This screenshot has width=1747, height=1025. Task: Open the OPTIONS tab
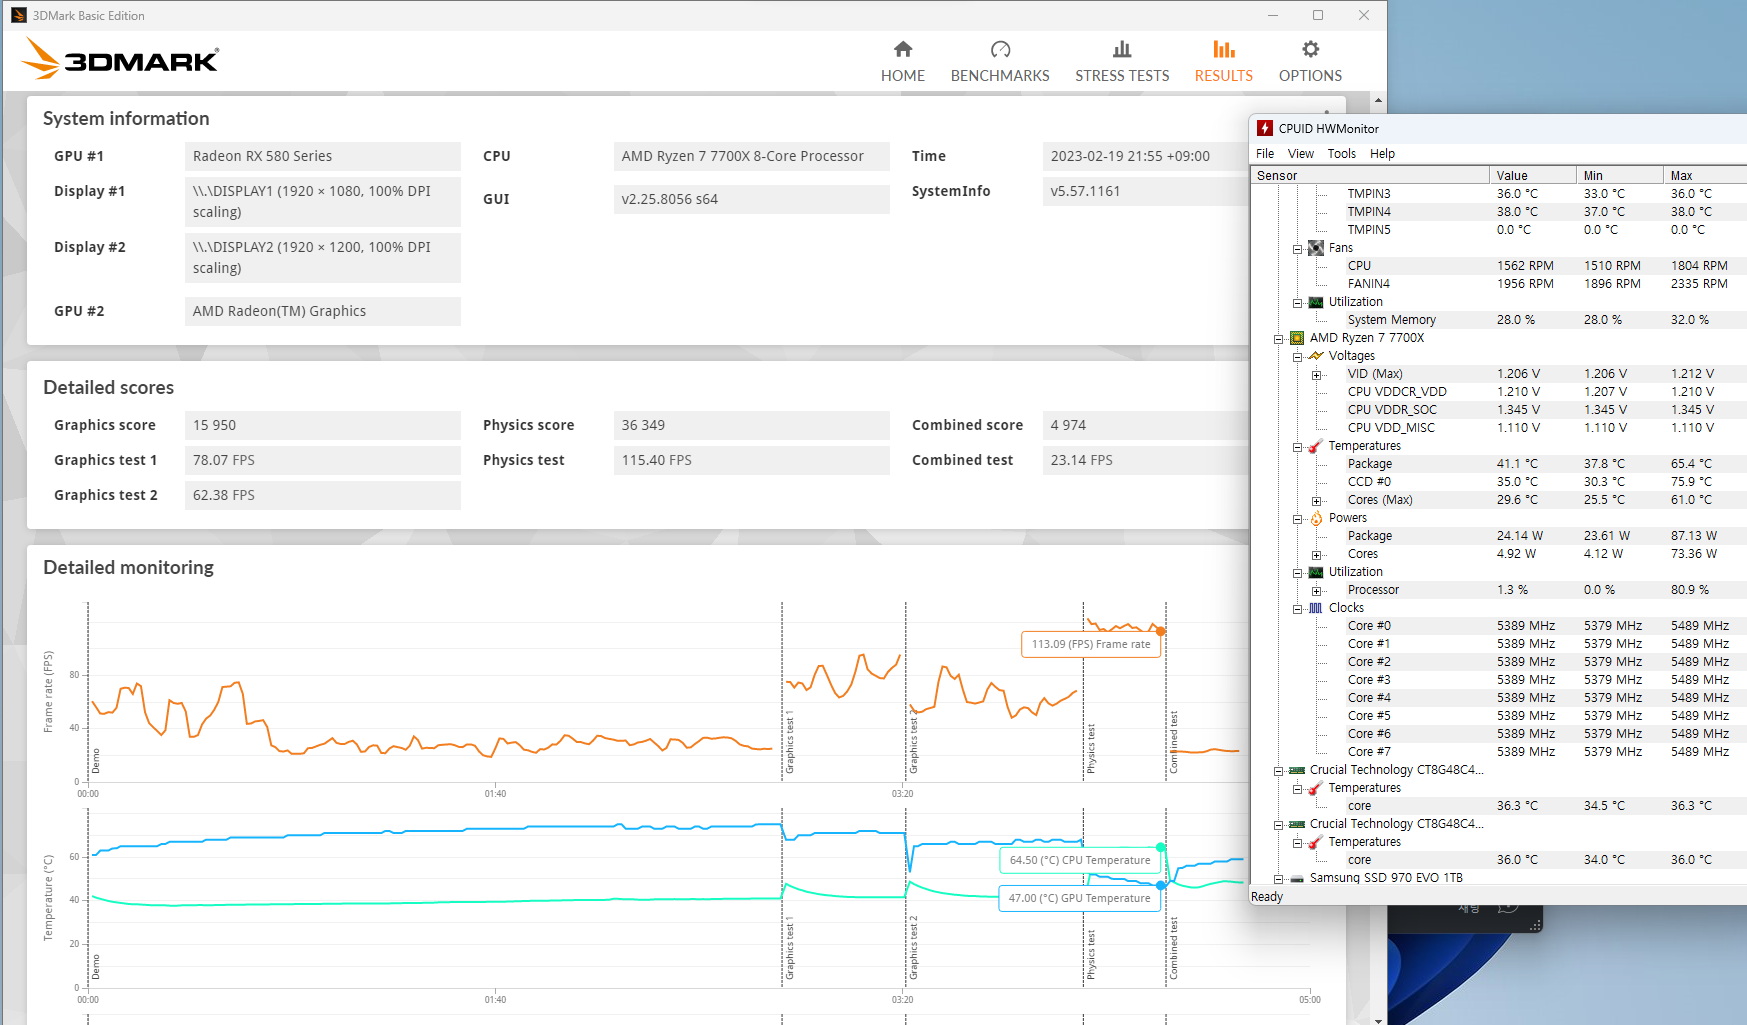click(1310, 61)
